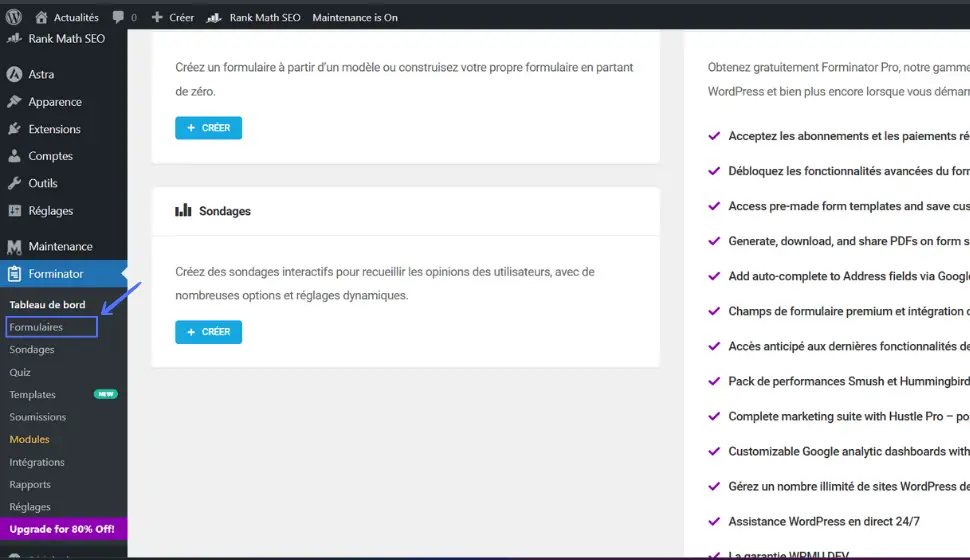Click the Outils wrench icon
This screenshot has height=560, width=970.
coord(14,183)
